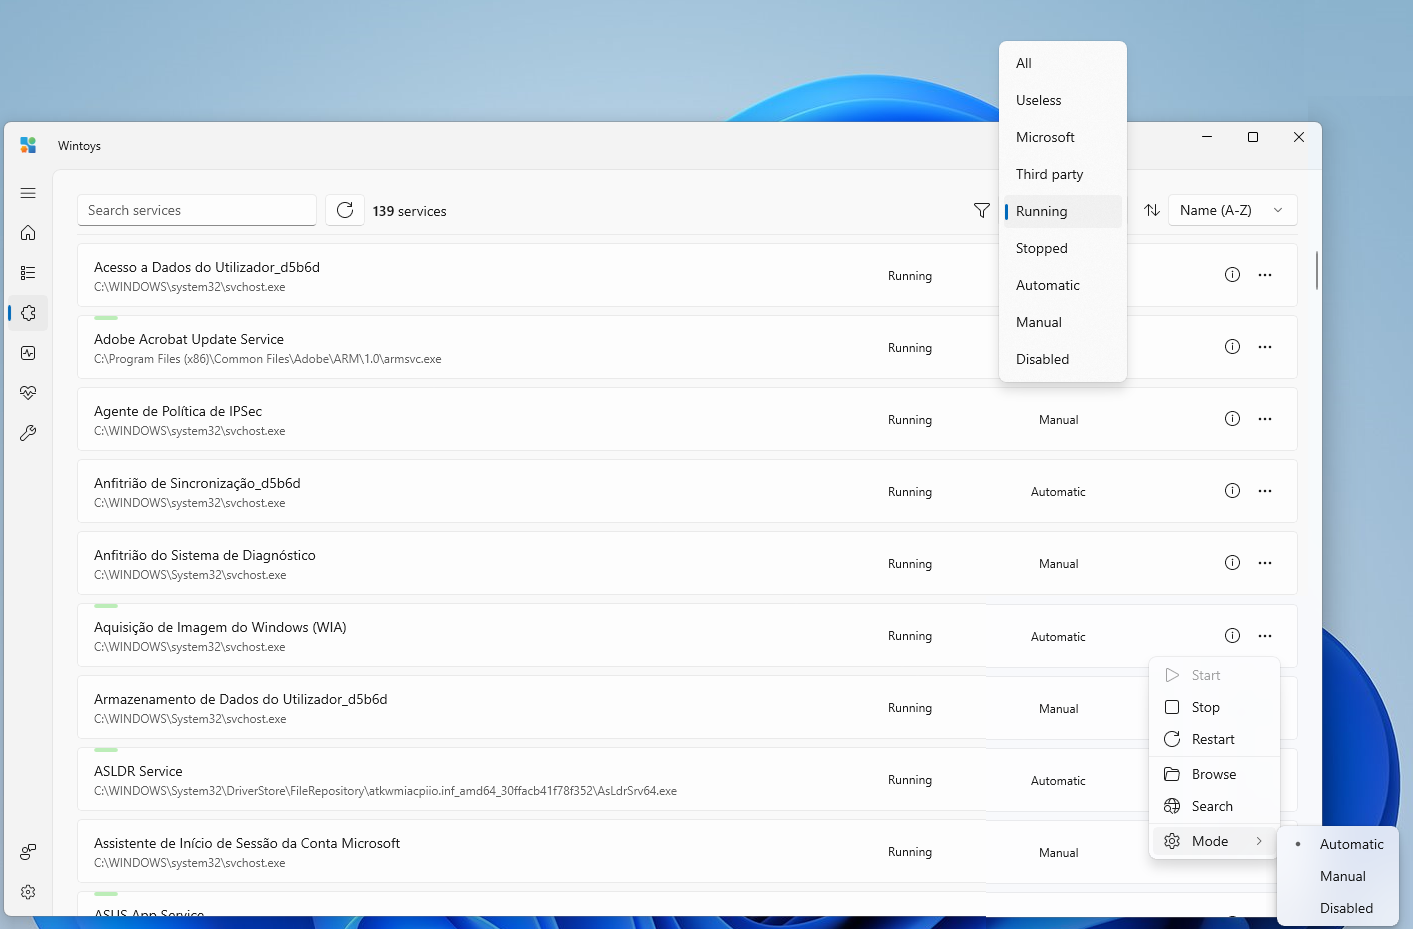Open more options for Adobe Acrobat Update Service
This screenshot has height=929, width=1413.
click(1265, 347)
